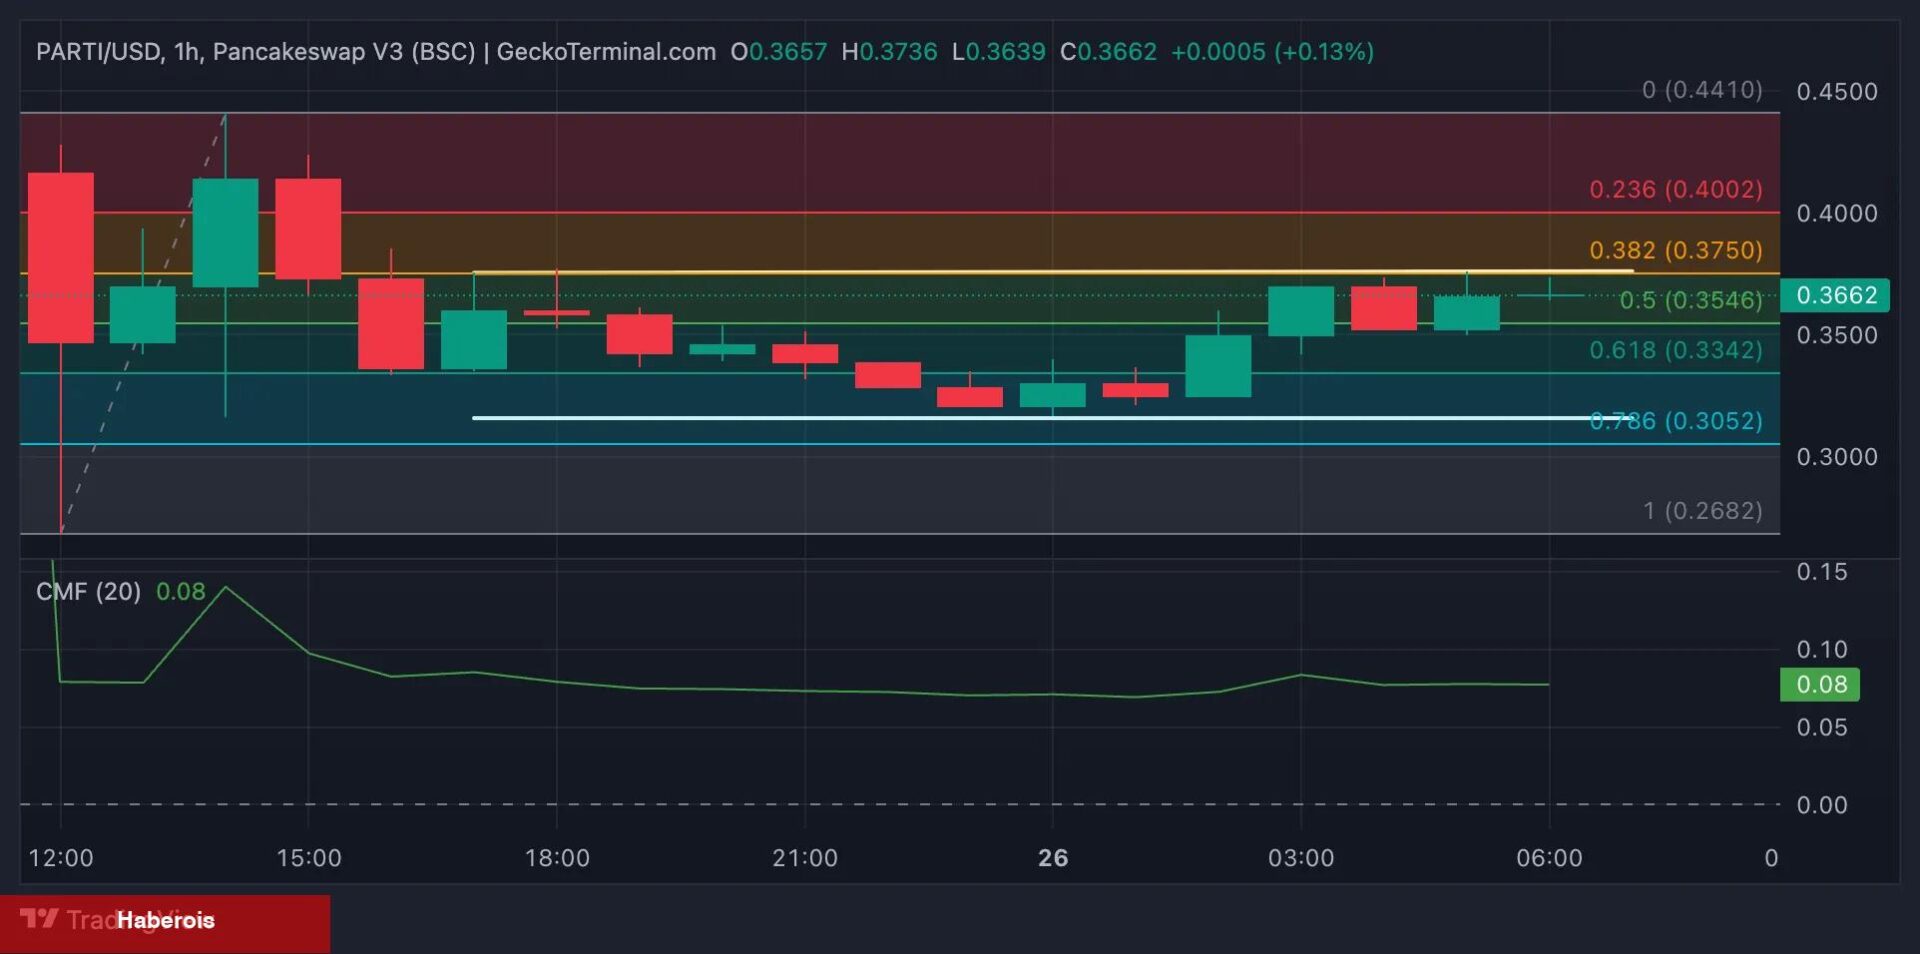
Task: Click the 21:00 time axis label
Action: tap(805, 858)
